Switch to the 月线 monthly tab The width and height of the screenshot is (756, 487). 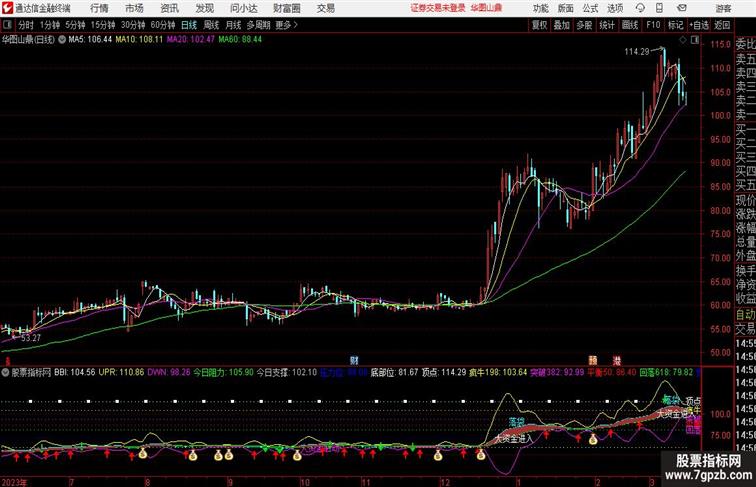pyautogui.click(x=233, y=25)
